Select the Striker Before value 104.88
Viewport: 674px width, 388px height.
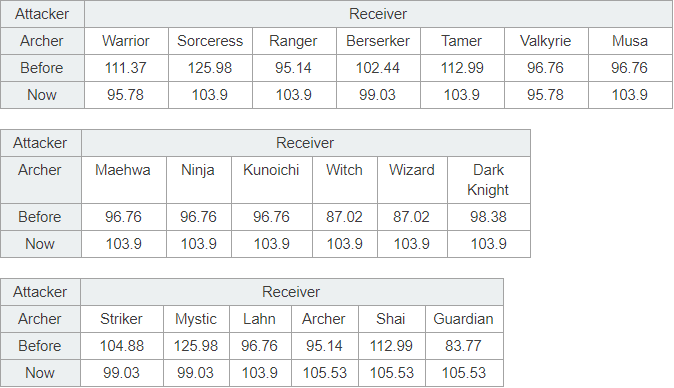click(122, 346)
